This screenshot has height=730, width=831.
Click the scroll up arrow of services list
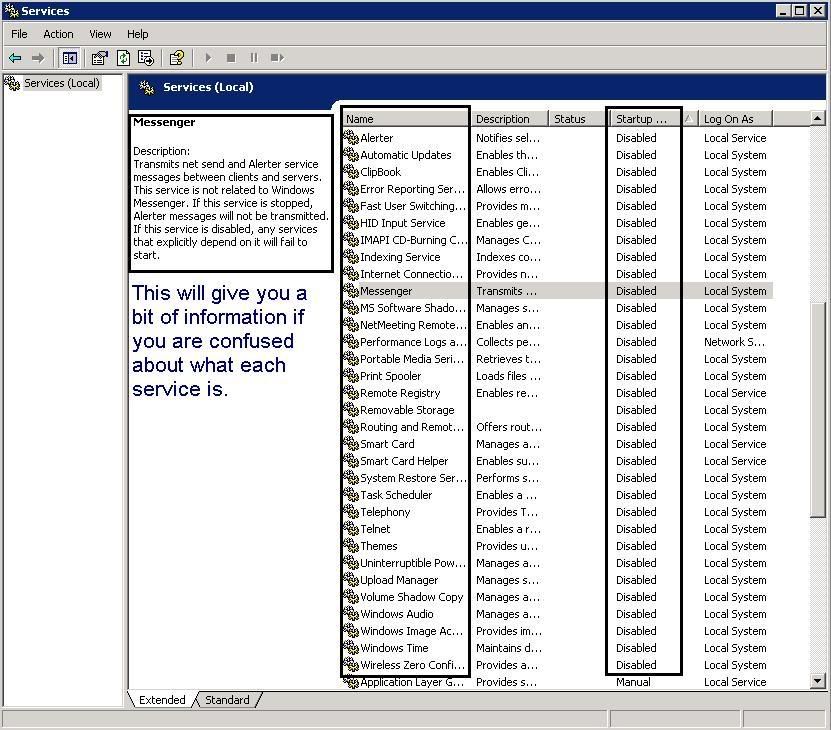point(818,118)
